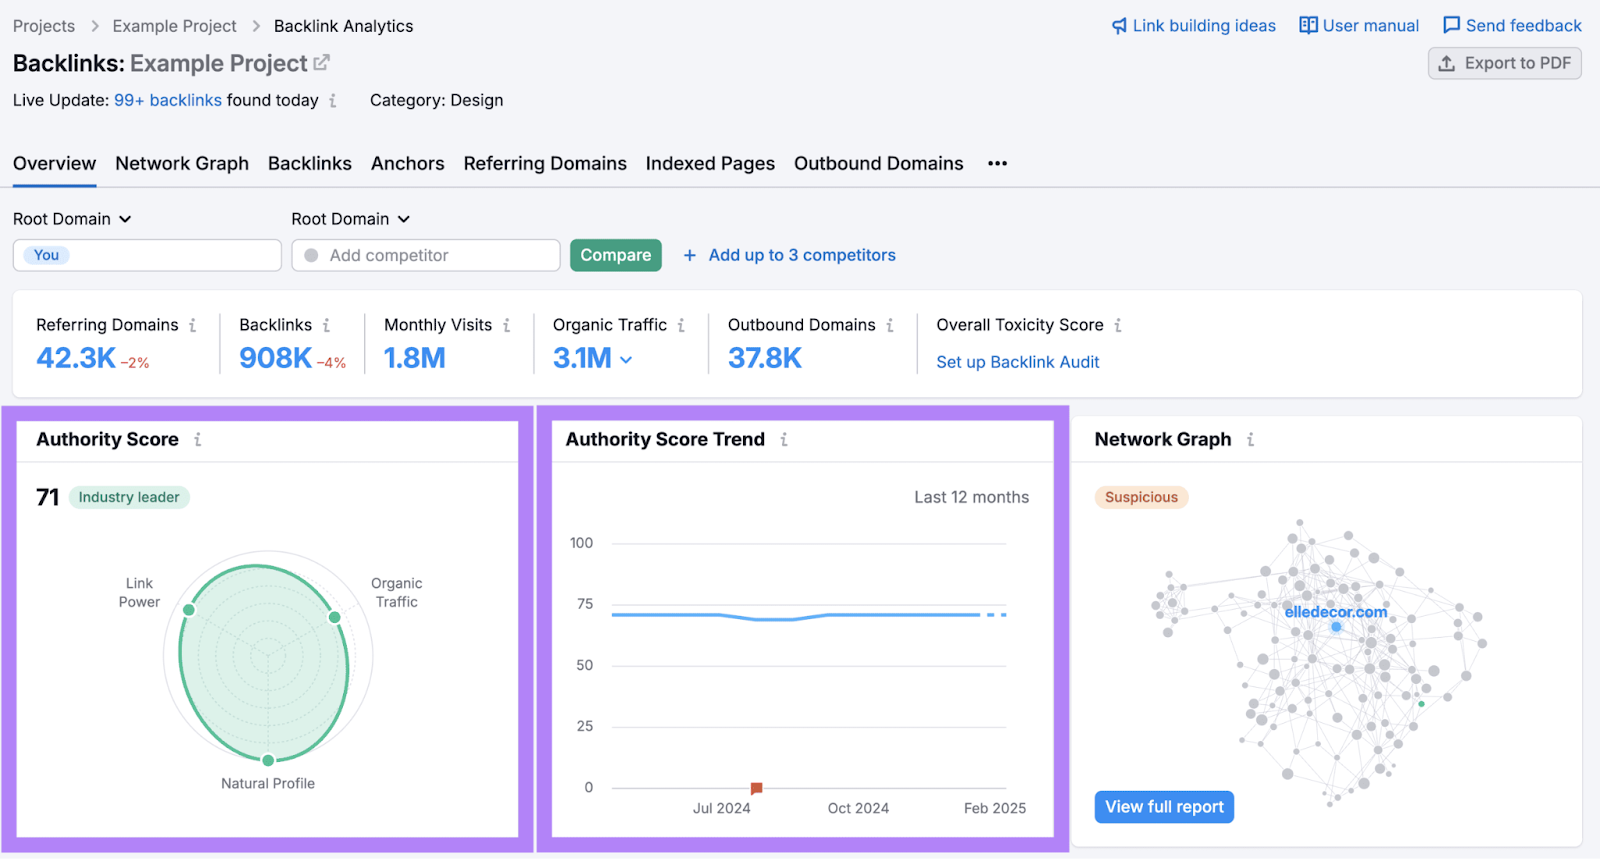Image resolution: width=1600 pixels, height=859 pixels.
Task: Go to the Anchors tab
Action: point(407,163)
